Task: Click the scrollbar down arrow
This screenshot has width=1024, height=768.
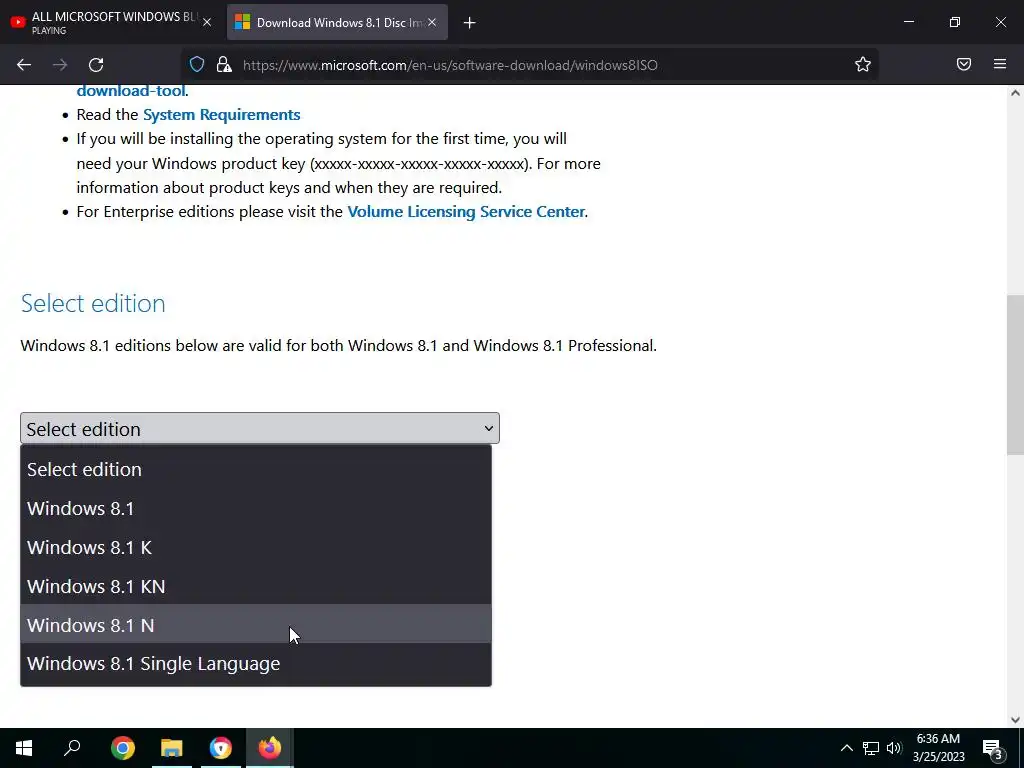Action: coord(1015,720)
